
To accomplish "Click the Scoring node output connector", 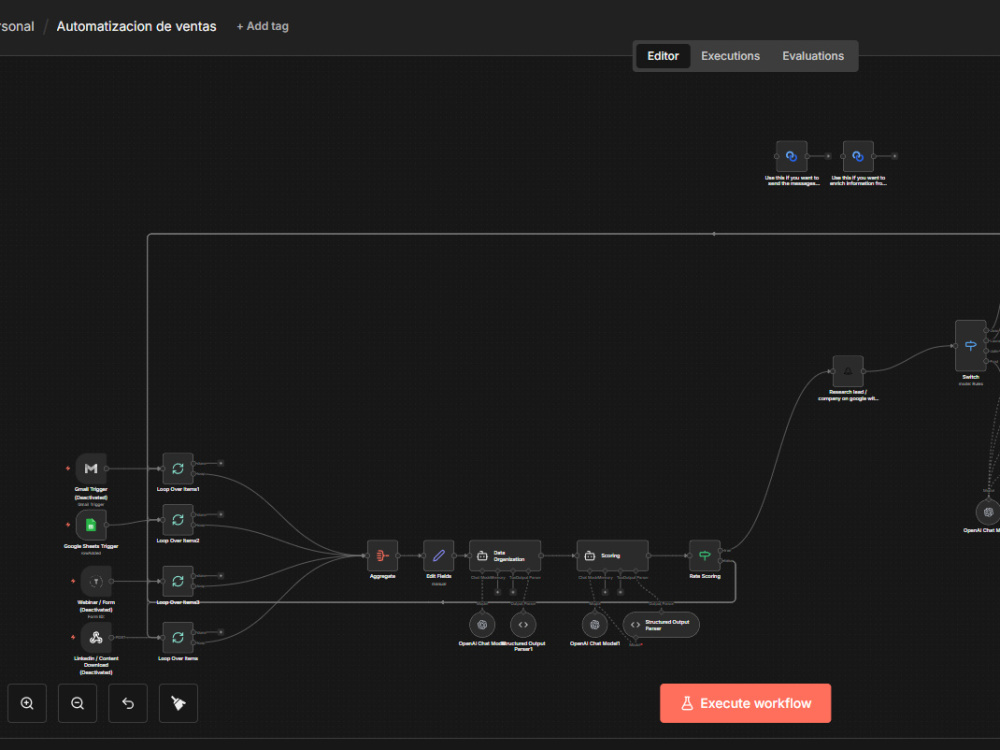I will point(649,555).
